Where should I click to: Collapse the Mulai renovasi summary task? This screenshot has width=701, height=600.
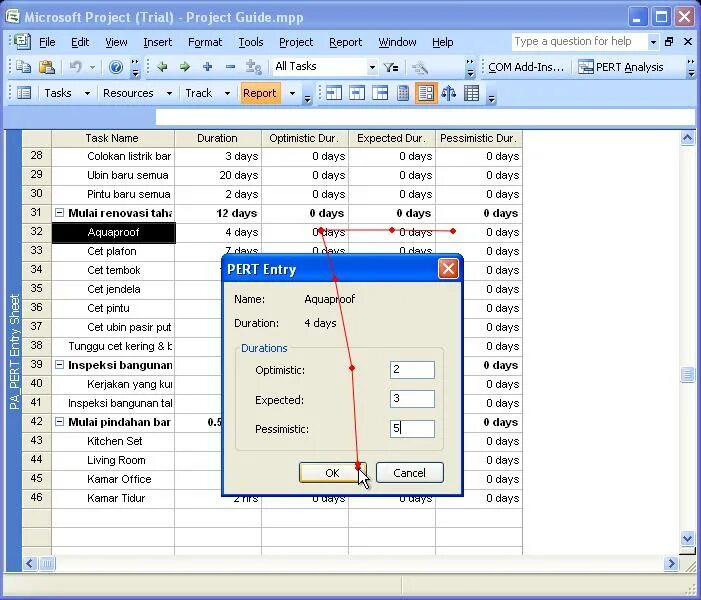[59, 213]
